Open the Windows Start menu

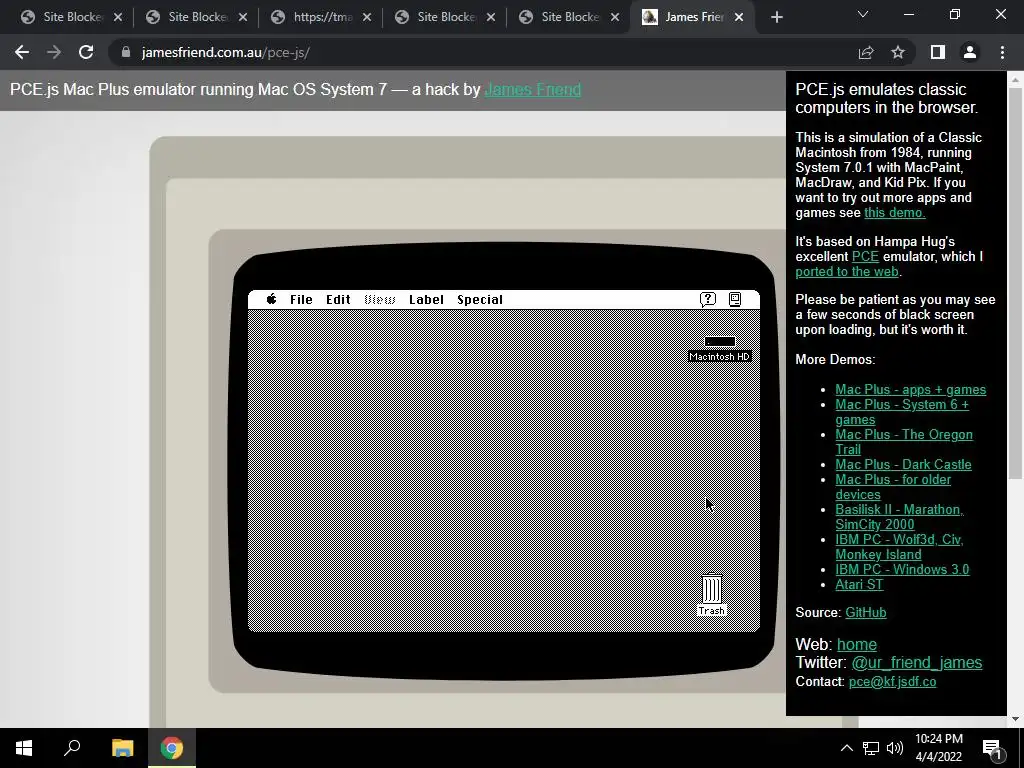(24, 748)
